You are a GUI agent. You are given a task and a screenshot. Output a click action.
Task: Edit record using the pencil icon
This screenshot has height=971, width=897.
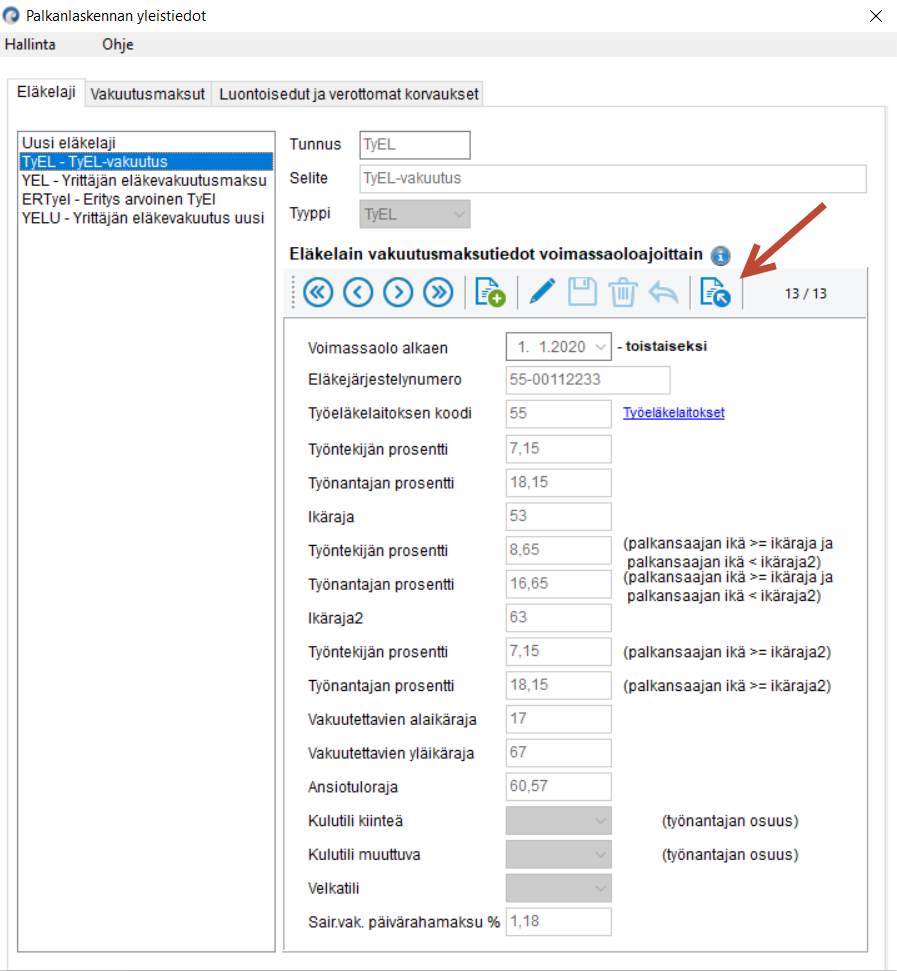coord(542,292)
